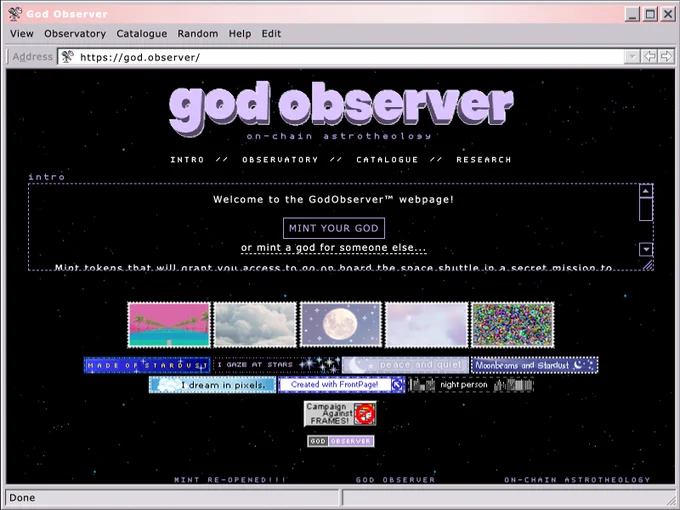Image resolution: width=680 pixels, height=510 pixels.
Task: Go to the CATALOGUE page link
Action: click(x=387, y=160)
